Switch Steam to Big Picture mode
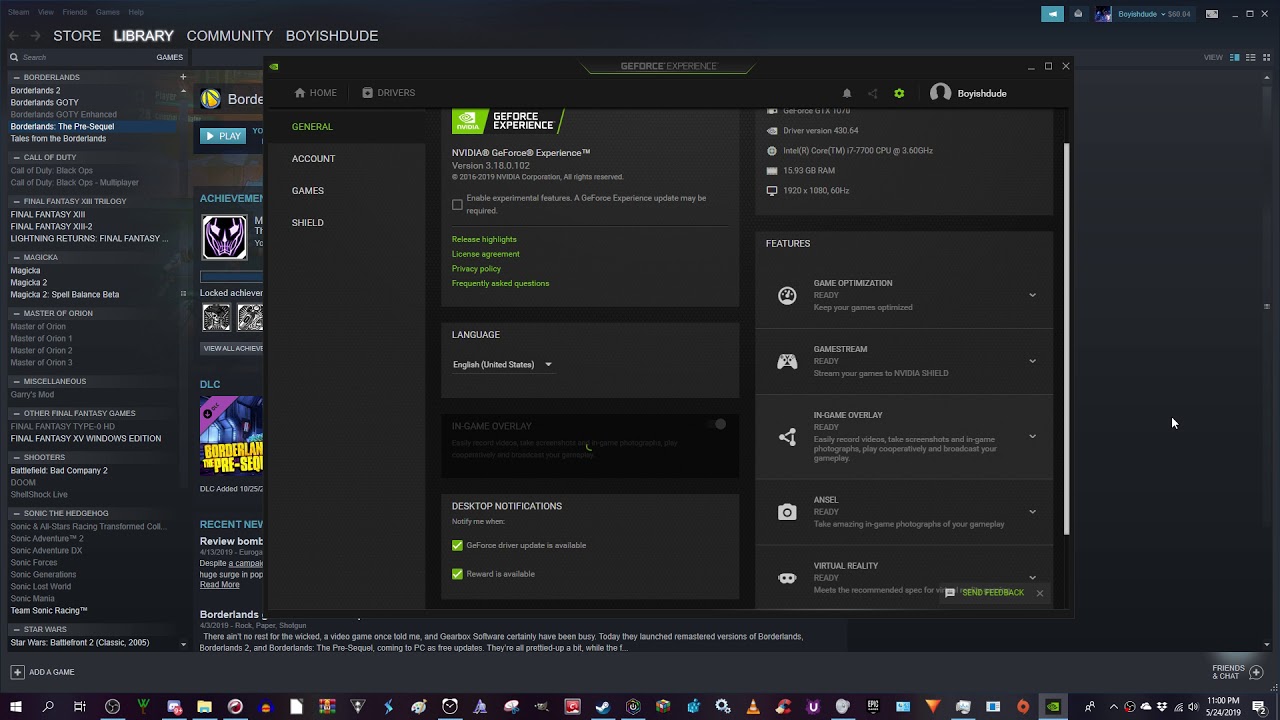This screenshot has height=720, width=1280. point(1212,14)
